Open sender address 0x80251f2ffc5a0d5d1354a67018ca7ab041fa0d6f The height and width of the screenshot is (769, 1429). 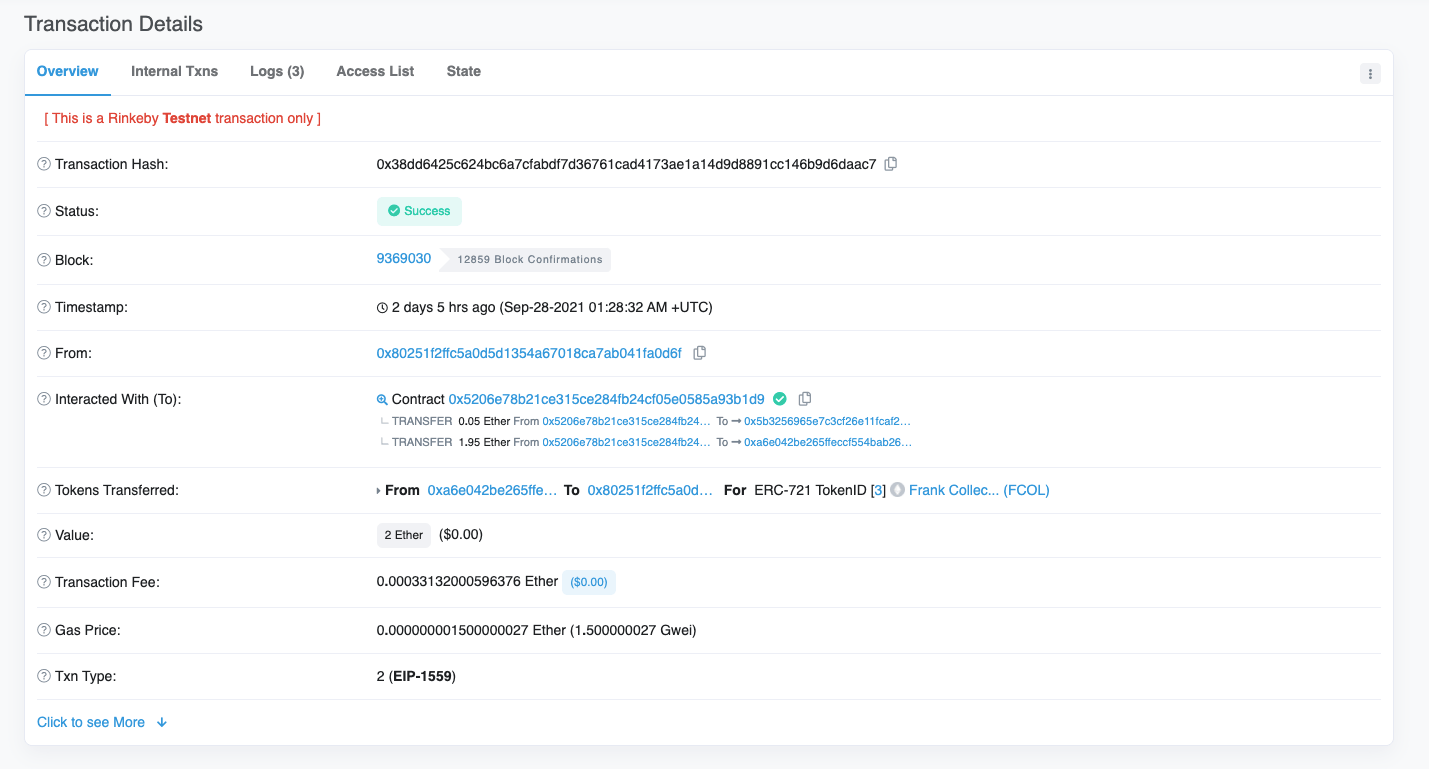[x=528, y=353]
